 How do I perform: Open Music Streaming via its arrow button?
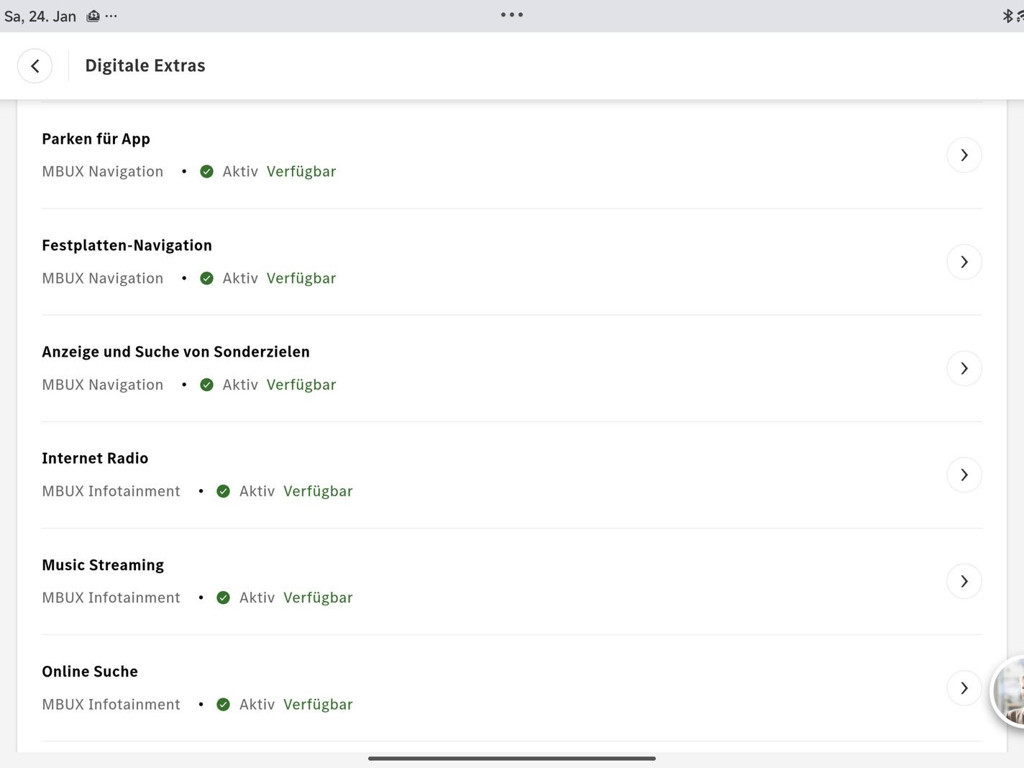[964, 581]
